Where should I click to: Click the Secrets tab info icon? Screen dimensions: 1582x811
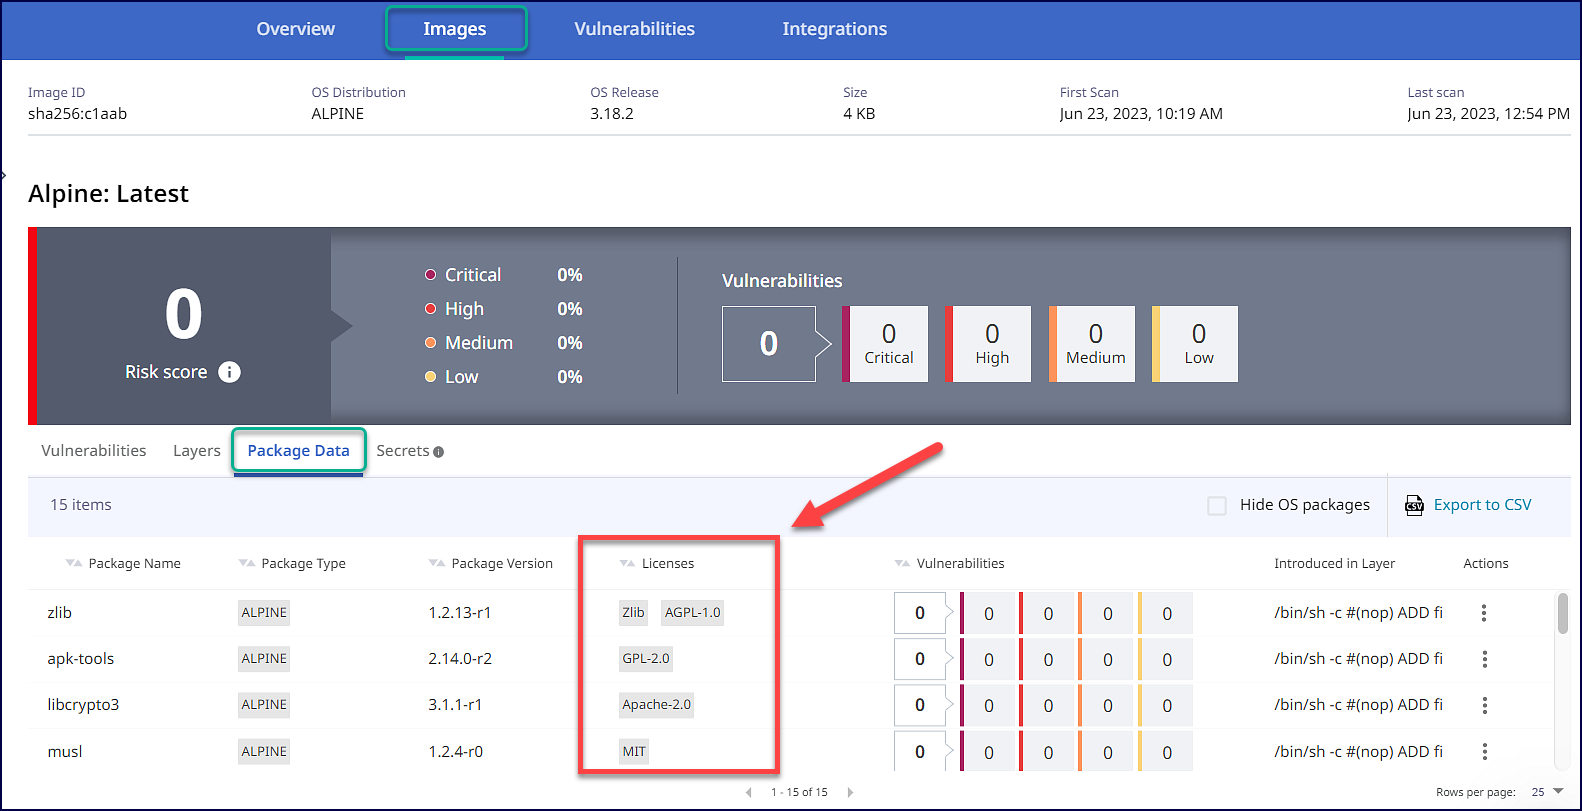pos(438,452)
